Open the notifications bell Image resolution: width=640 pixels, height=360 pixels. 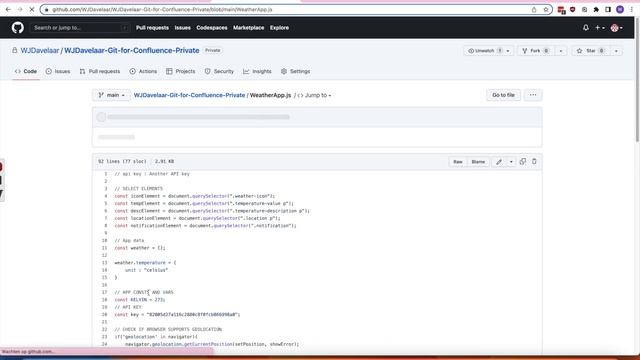click(x=586, y=28)
